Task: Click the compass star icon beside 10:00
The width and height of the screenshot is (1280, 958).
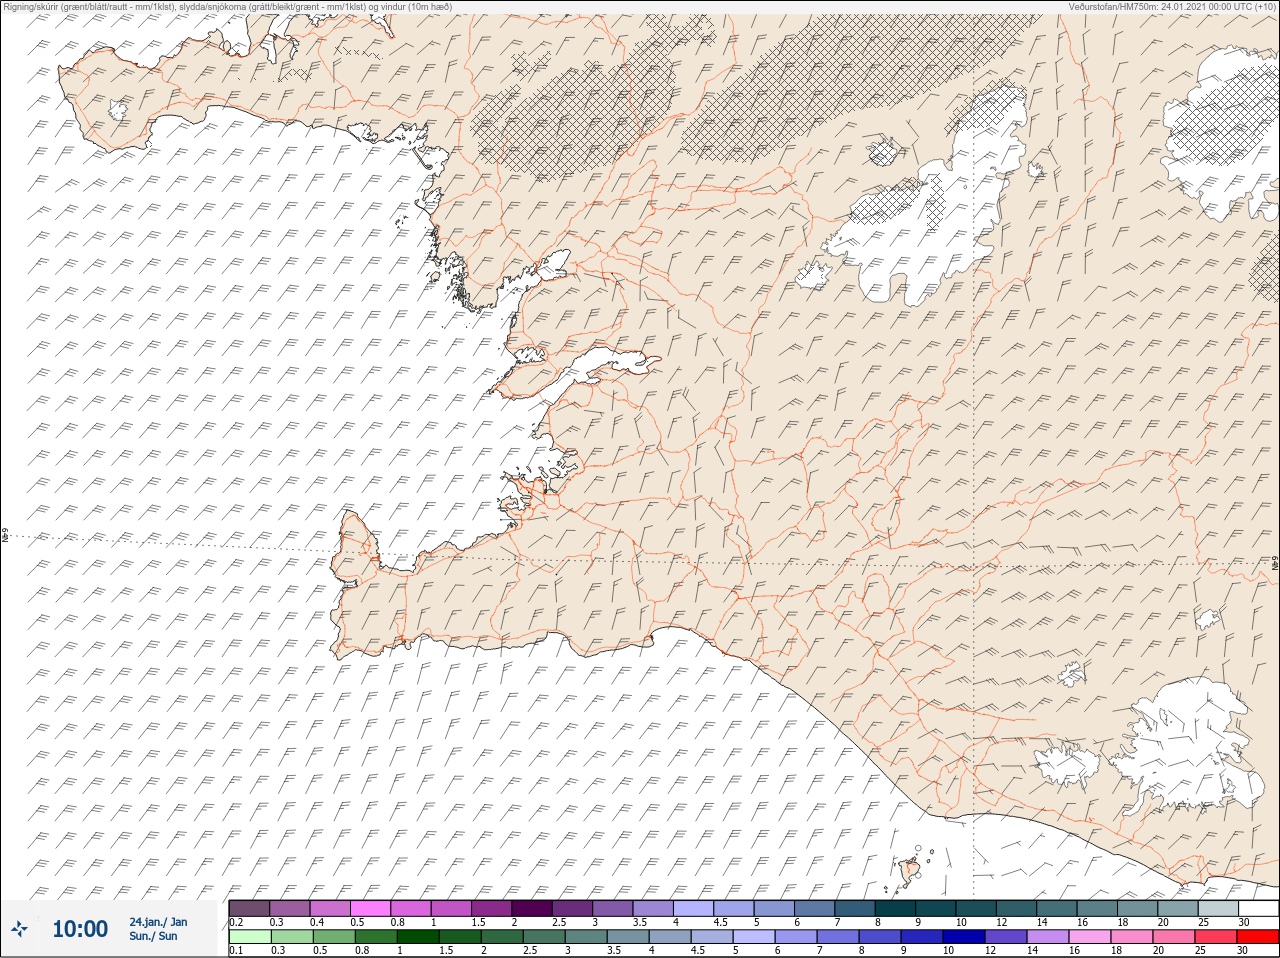Action: (x=19, y=929)
